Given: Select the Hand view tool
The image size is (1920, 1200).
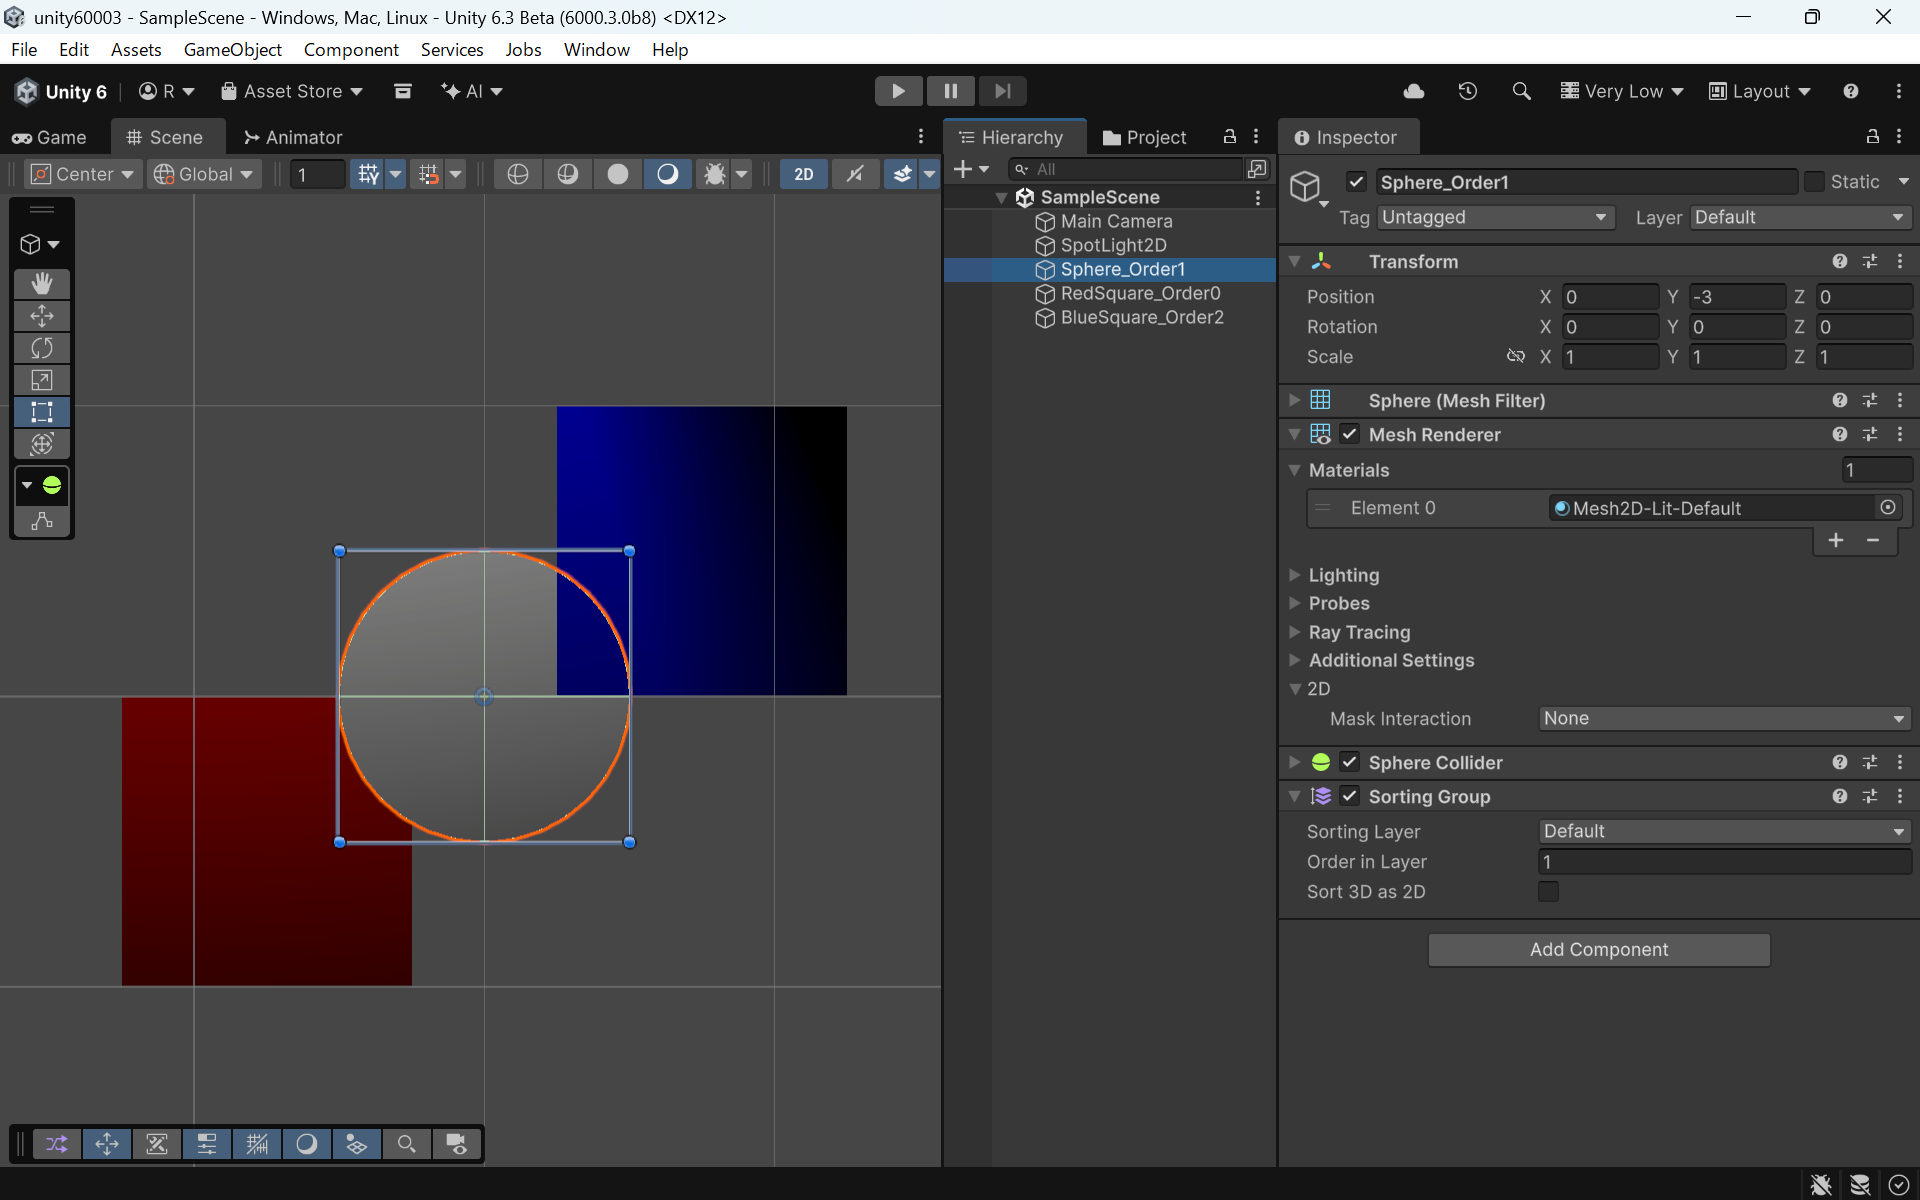Looking at the screenshot, I should pyautogui.click(x=42, y=284).
